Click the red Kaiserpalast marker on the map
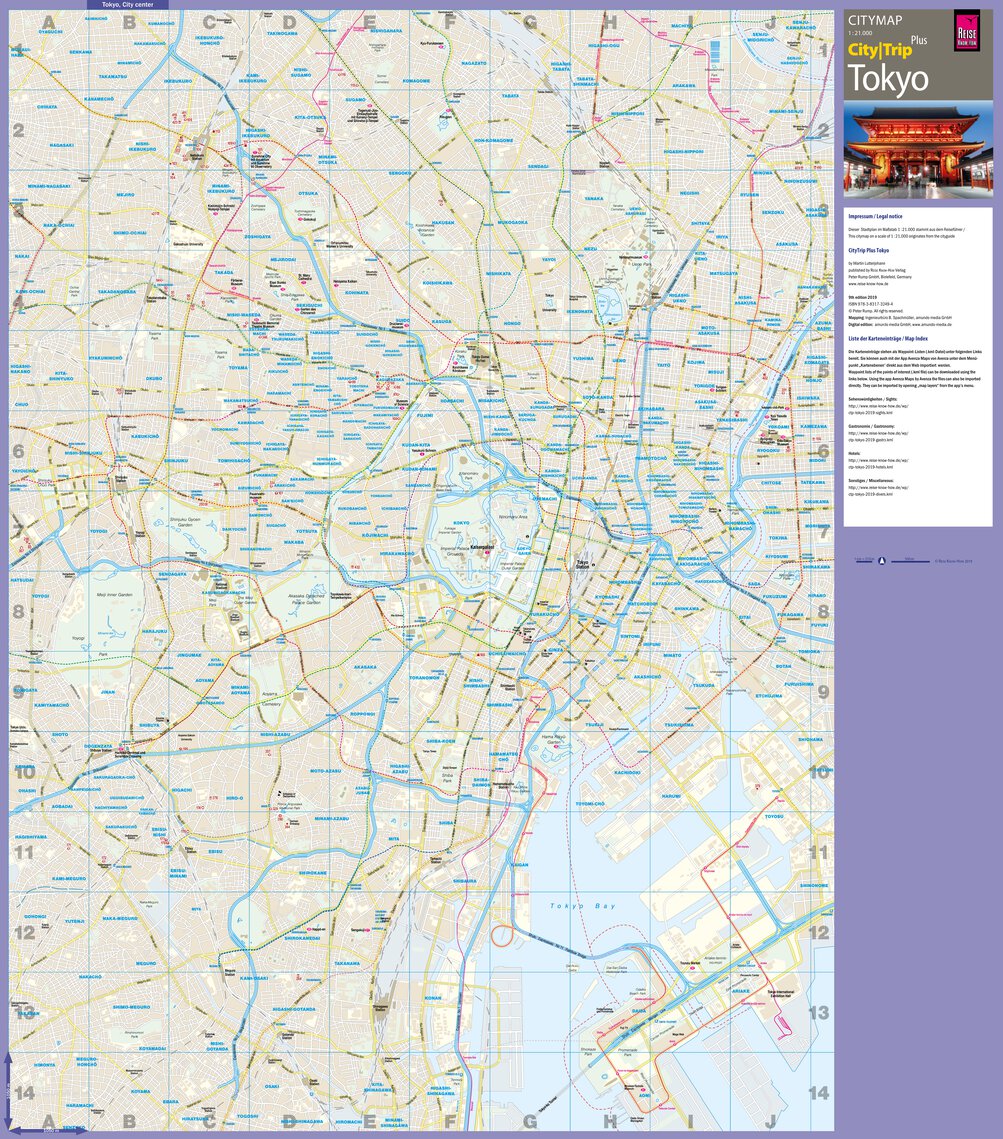Image resolution: width=1003 pixels, height=1139 pixels. (487, 553)
